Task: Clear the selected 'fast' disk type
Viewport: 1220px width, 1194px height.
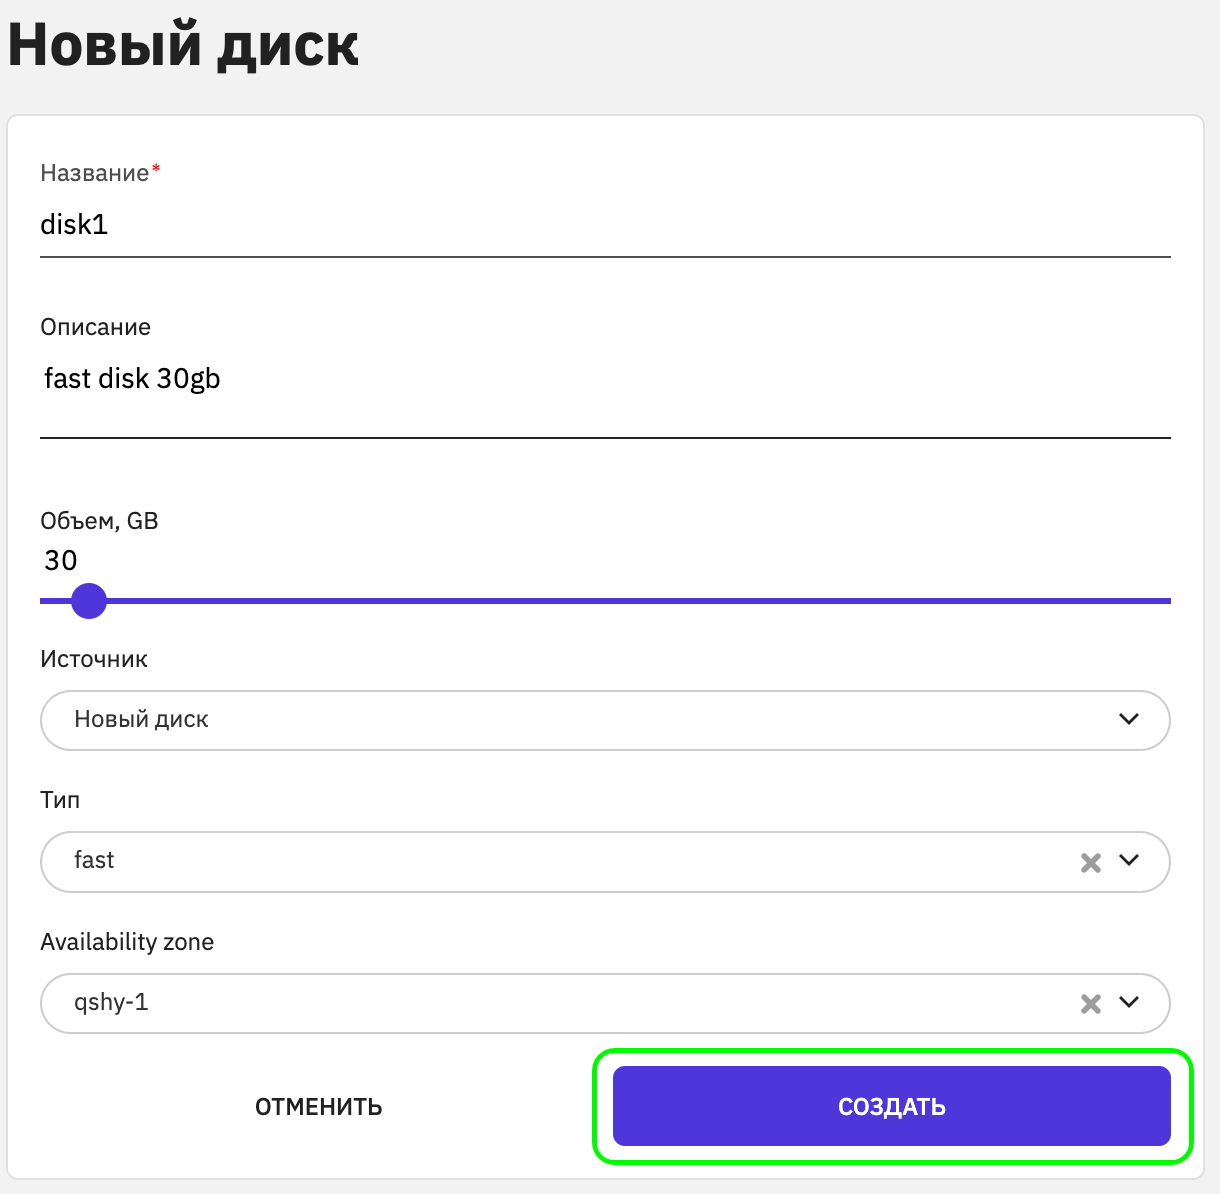Action: coord(1091,862)
